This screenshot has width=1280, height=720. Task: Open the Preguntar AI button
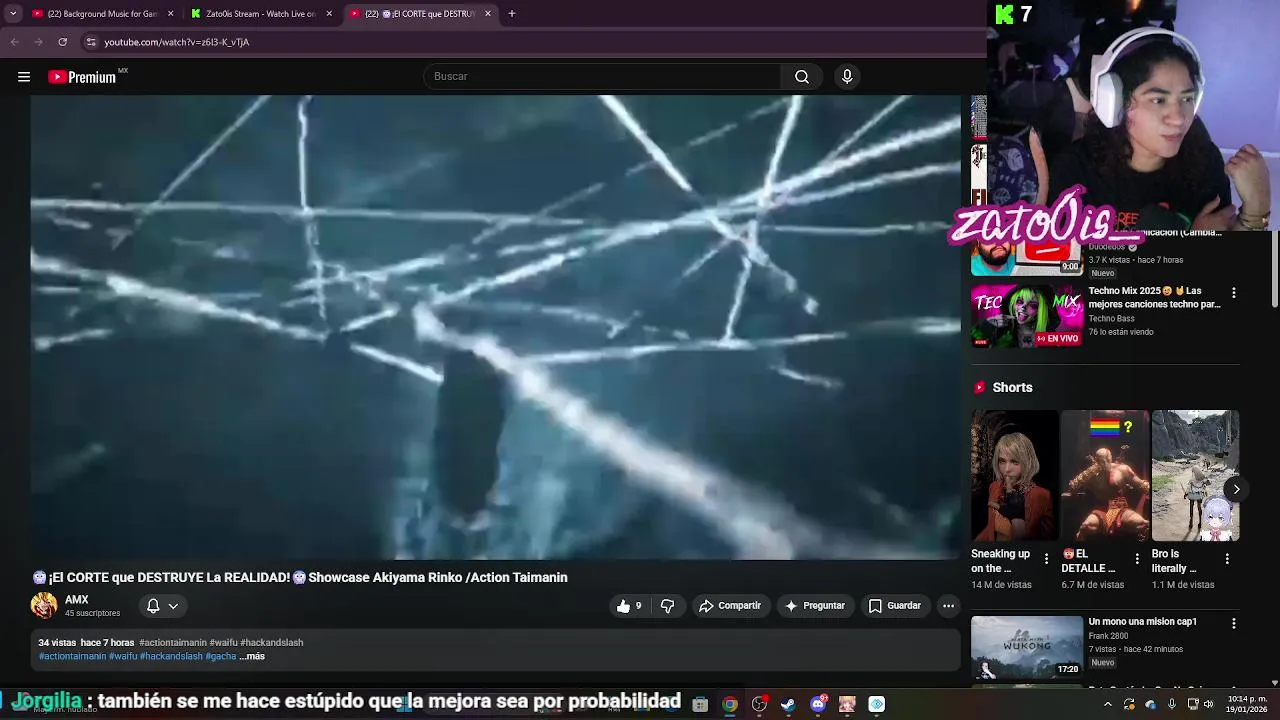[x=815, y=606]
